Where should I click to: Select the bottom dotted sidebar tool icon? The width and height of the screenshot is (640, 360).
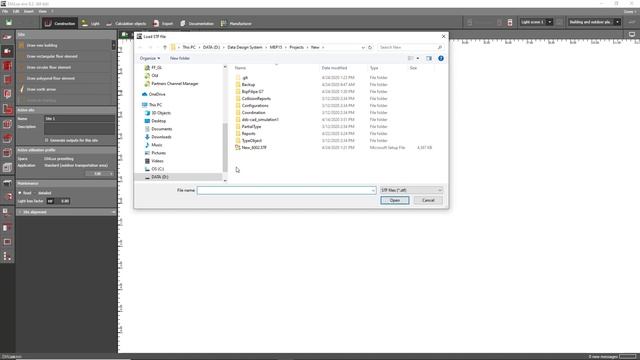[x=7, y=256]
